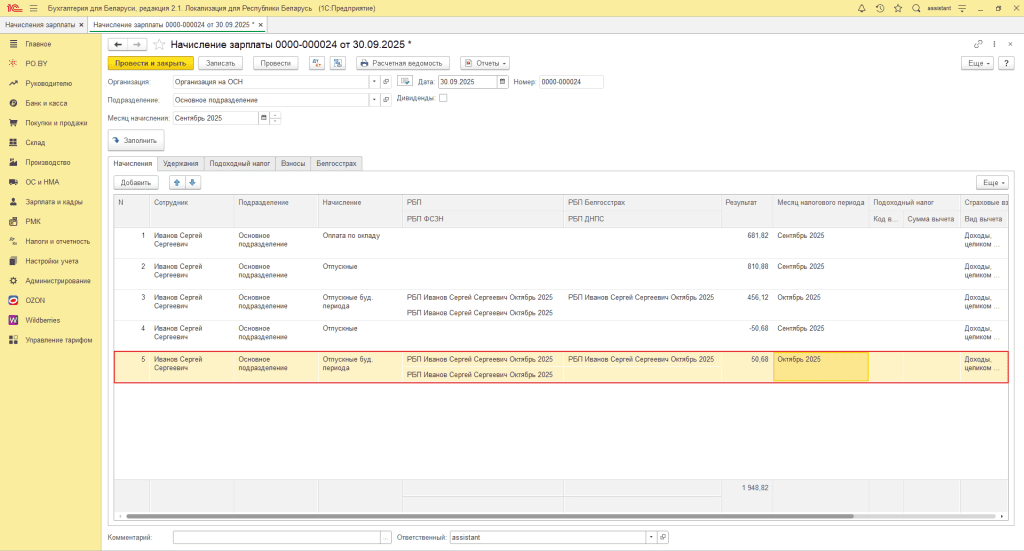Viewport: 1024px width, 551px height.
Task: Move the row down with arrow icon
Action: tap(193, 183)
